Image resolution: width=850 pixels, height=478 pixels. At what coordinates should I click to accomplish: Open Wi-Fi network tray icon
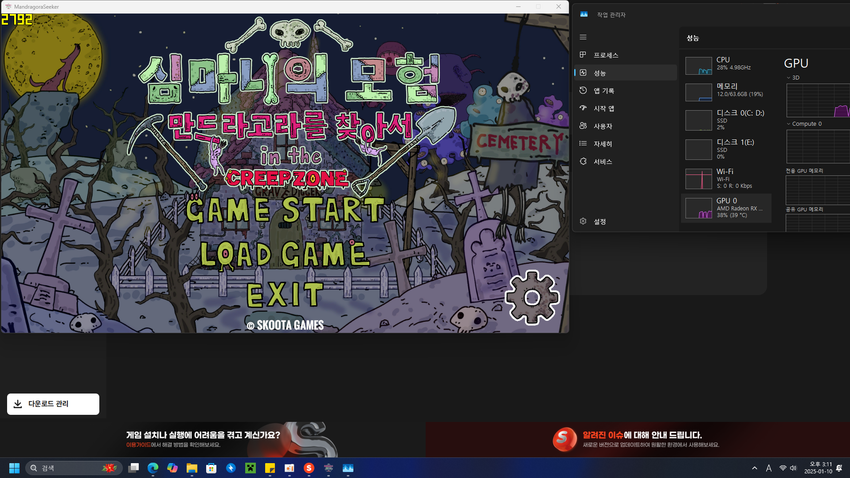pyautogui.click(x=783, y=468)
